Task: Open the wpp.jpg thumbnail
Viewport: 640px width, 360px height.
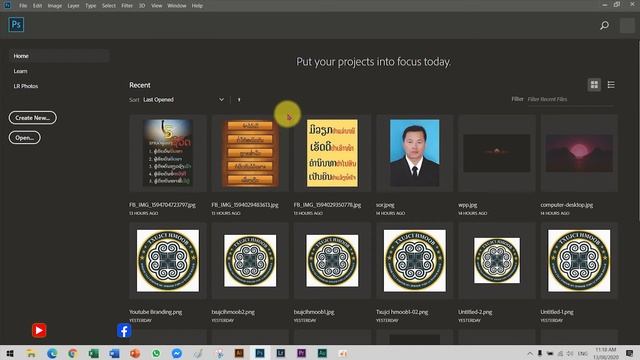Action: pyautogui.click(x=497, y=153)
